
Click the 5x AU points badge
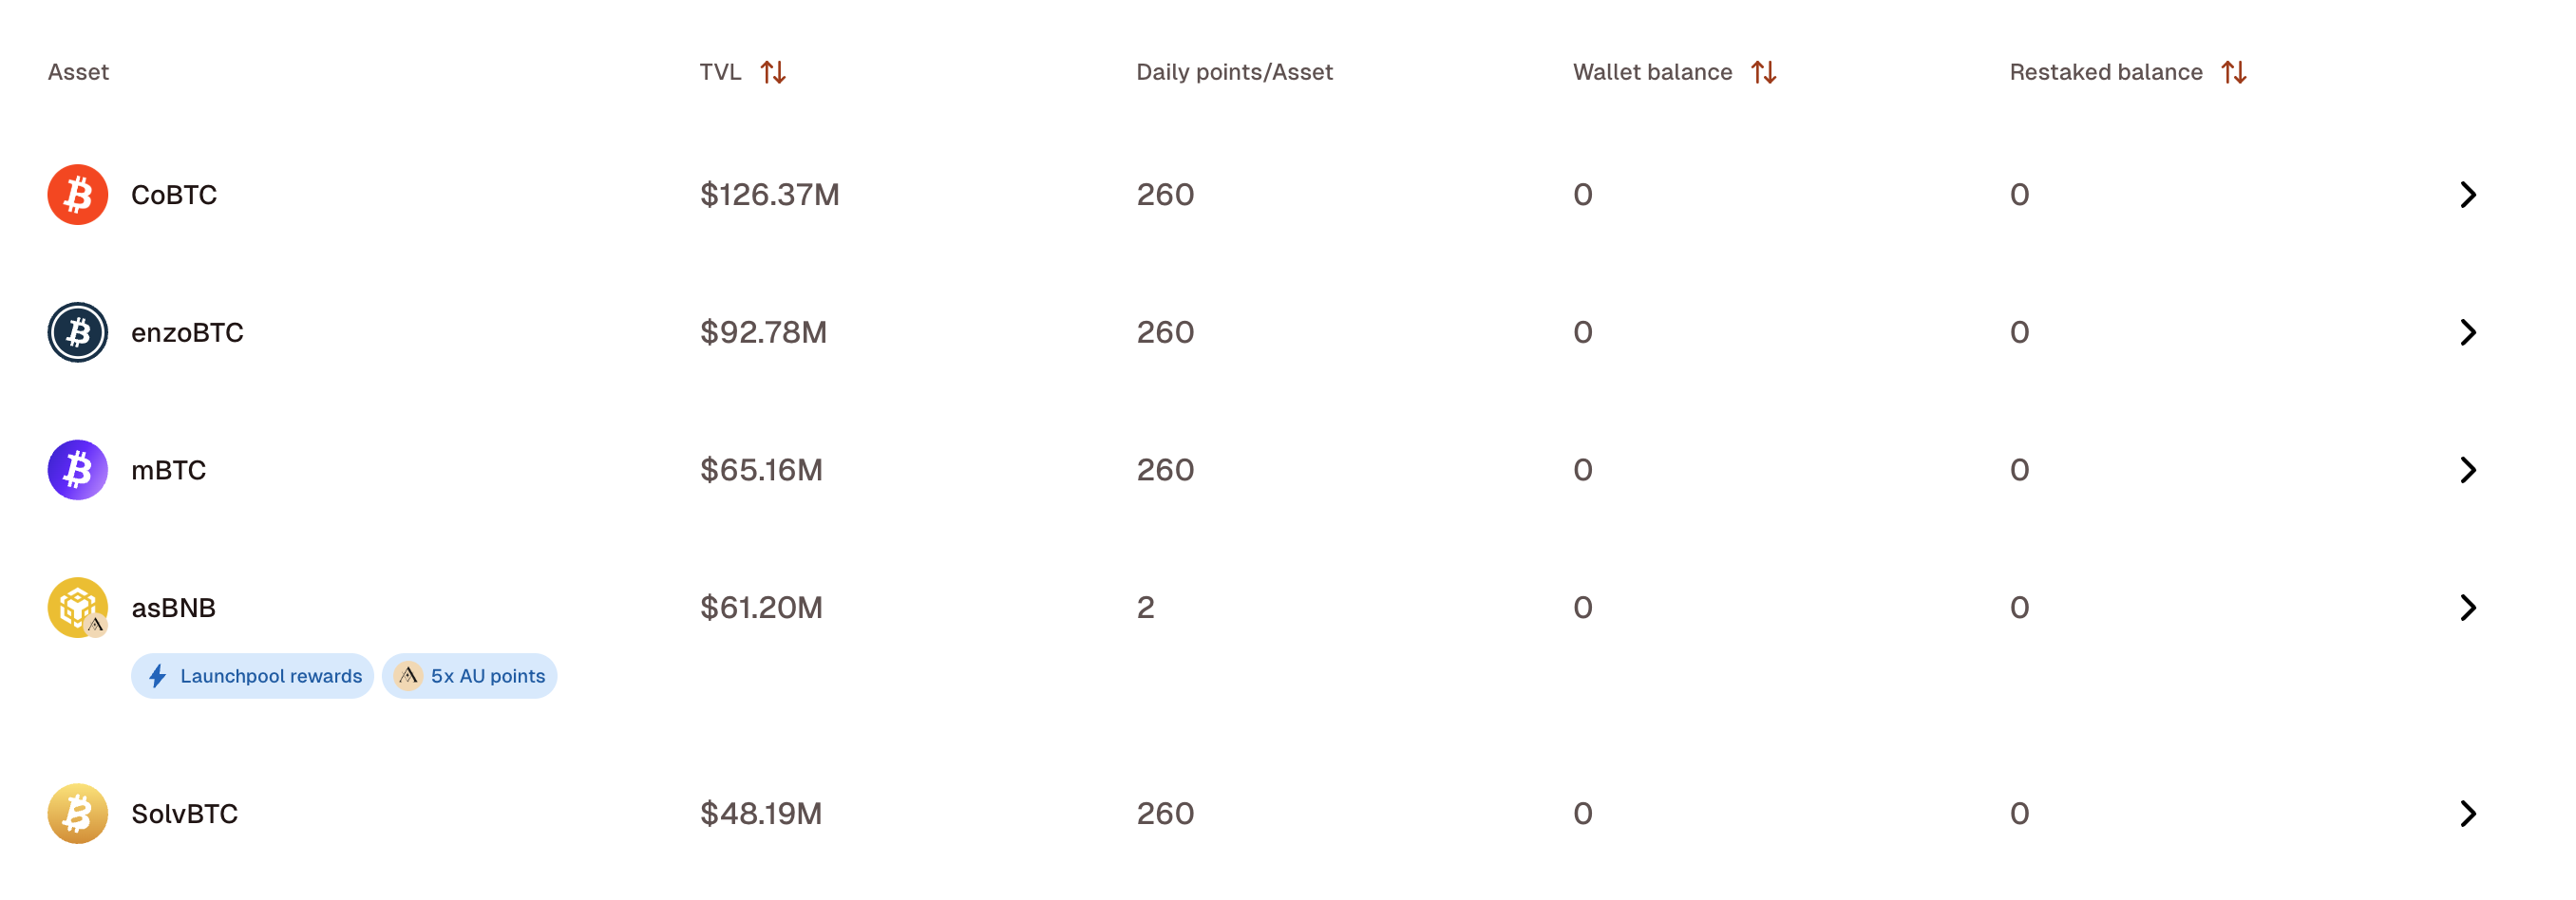click(470, 676)
